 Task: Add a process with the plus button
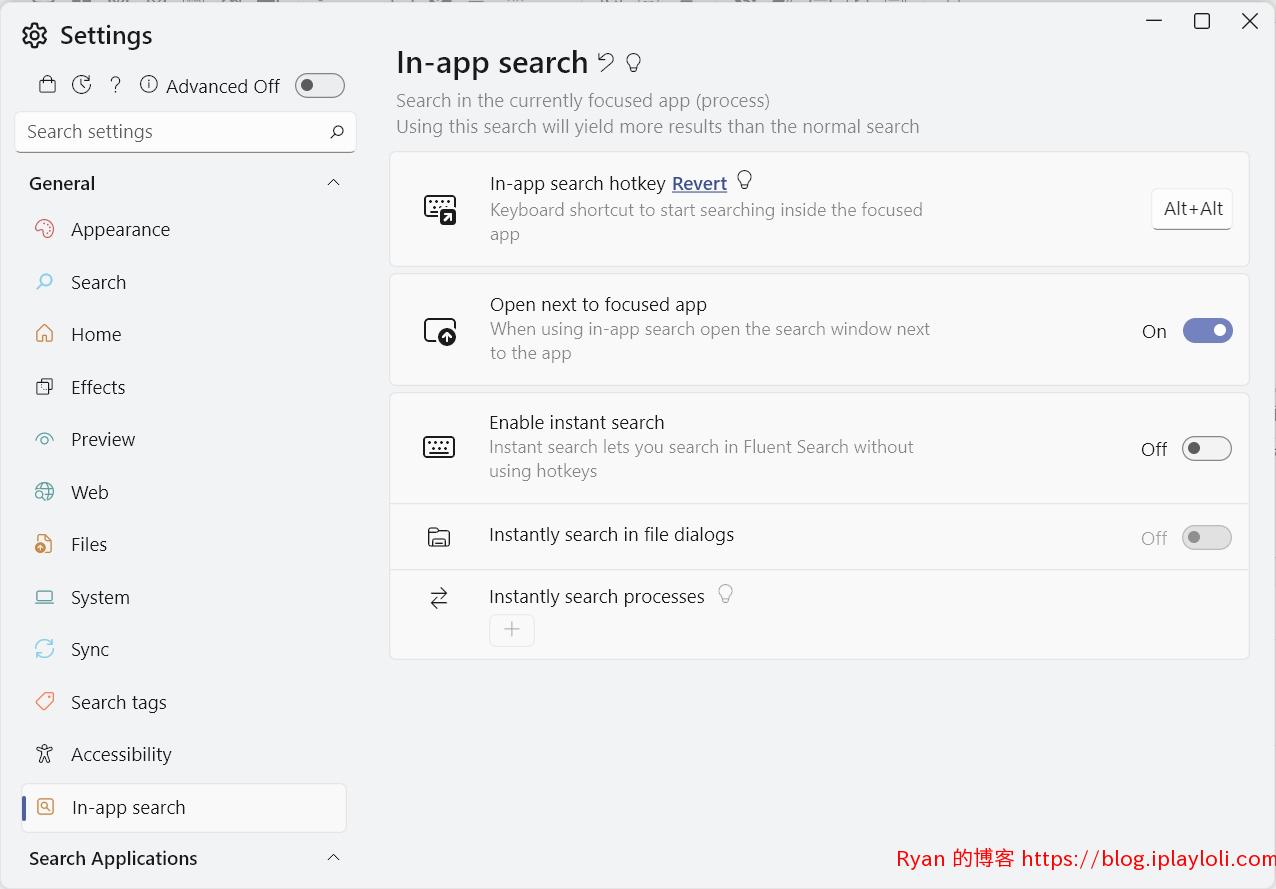click(512, 629)
